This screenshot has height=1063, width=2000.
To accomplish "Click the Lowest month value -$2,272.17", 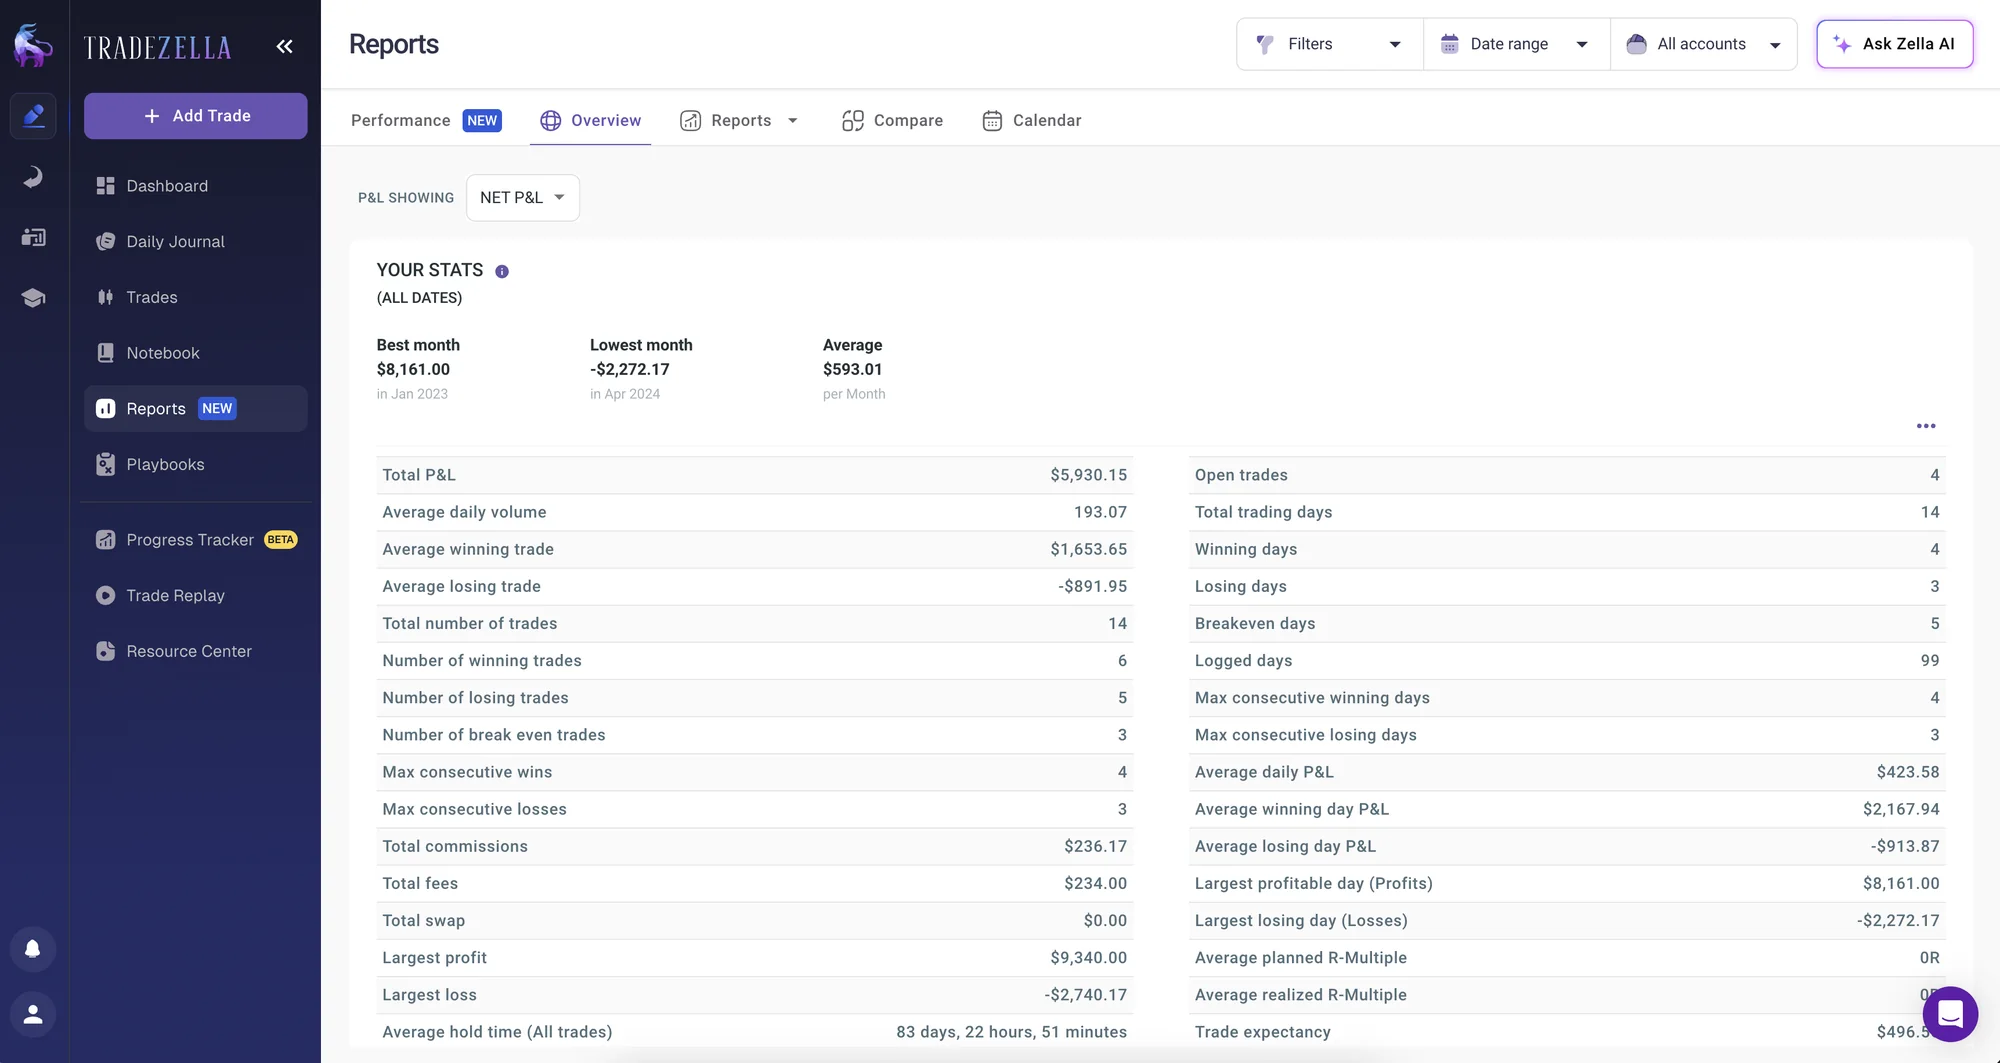I will pyautogui.click(x=630, y=369).
